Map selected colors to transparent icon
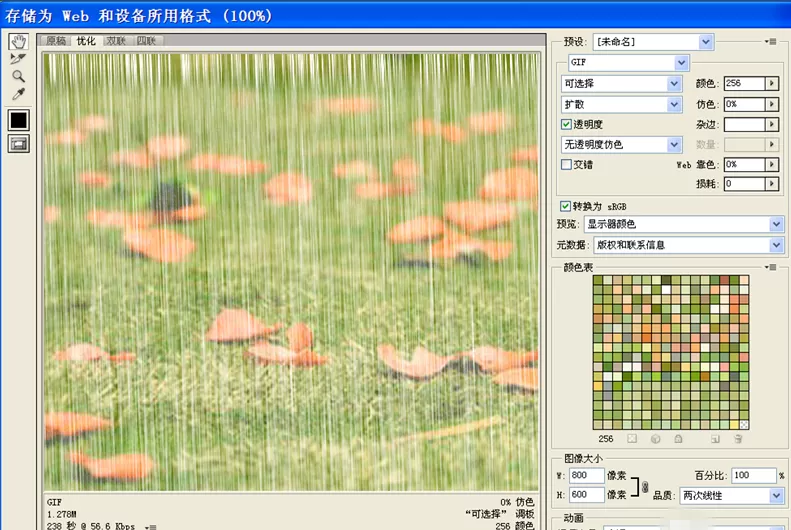Image resolution: width=791 pixels, height=530 pixels. pos(632,439)
